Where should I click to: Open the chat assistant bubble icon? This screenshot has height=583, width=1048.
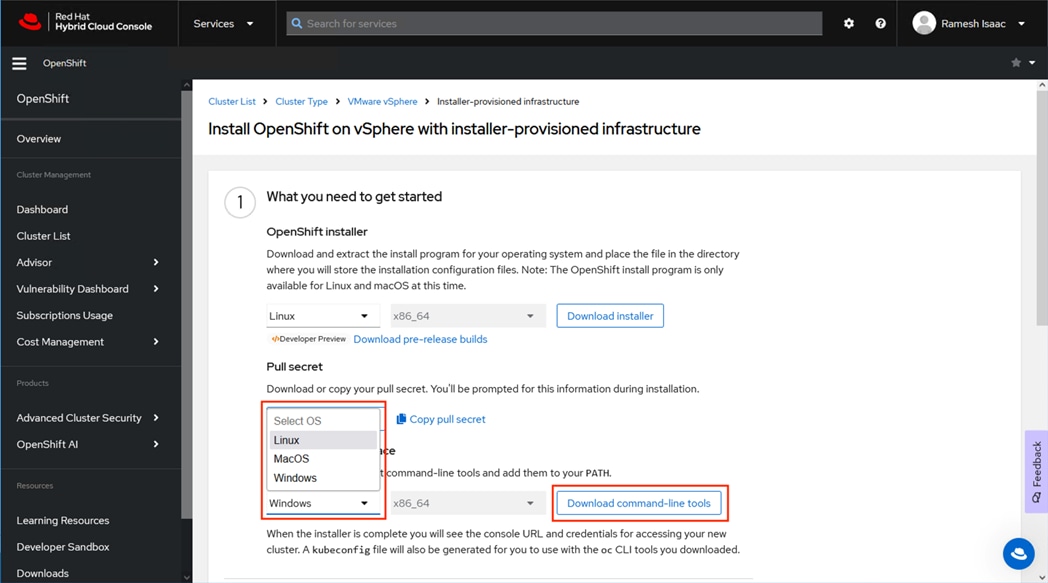[x=1018, y=553]
